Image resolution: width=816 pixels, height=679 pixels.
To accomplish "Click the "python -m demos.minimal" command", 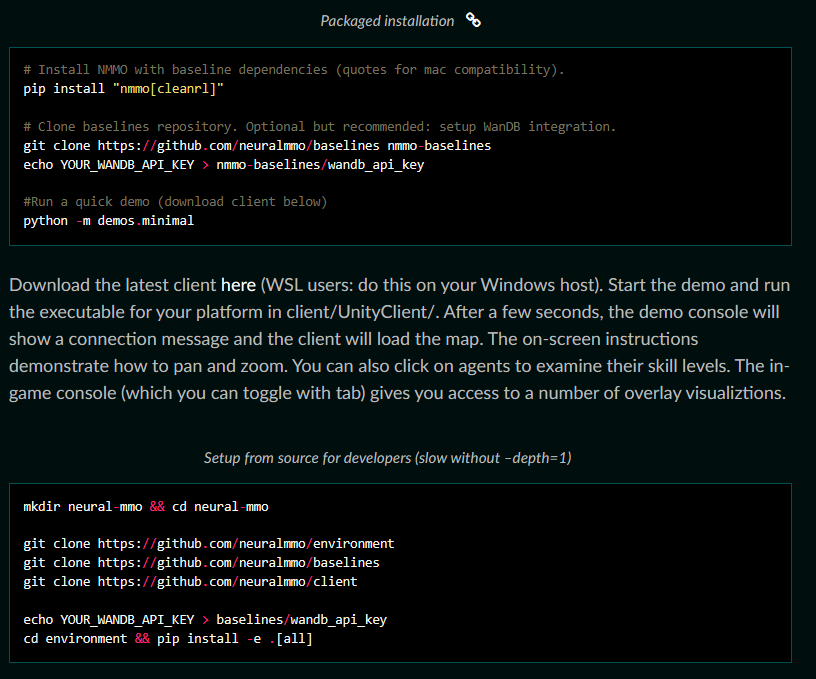I will pyautogui.click(x=109, y=221).
